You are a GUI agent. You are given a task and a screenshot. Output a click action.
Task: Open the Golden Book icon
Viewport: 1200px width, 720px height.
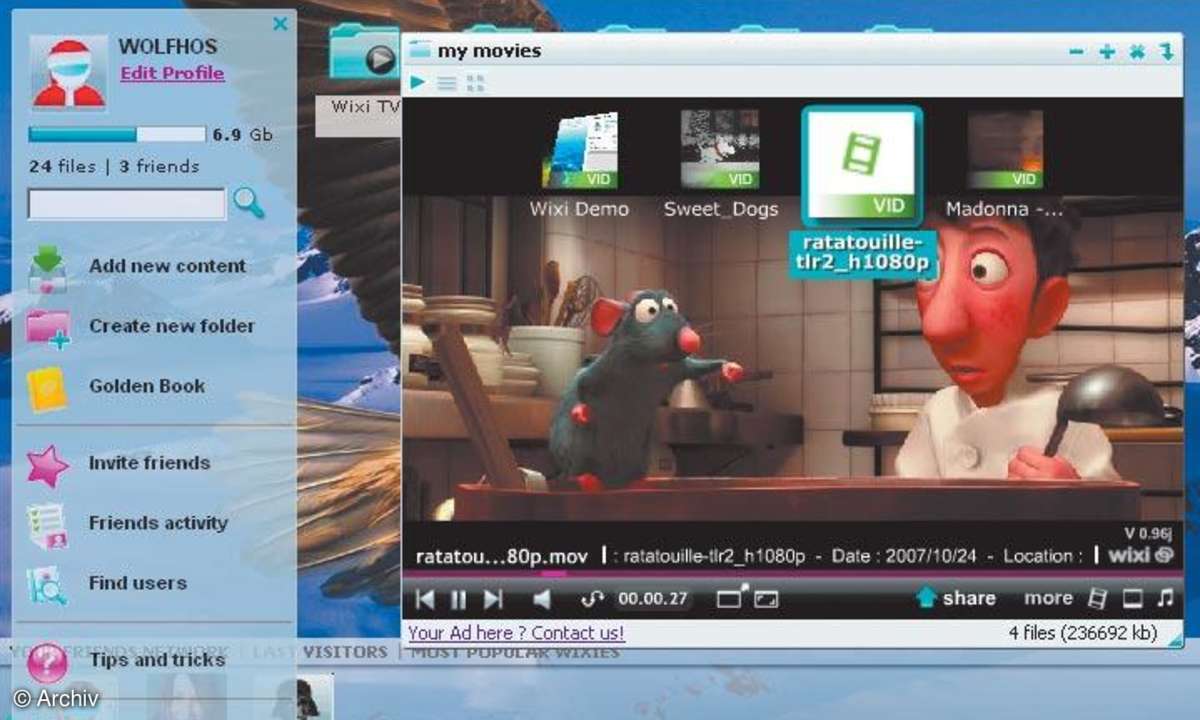(47, 389)
